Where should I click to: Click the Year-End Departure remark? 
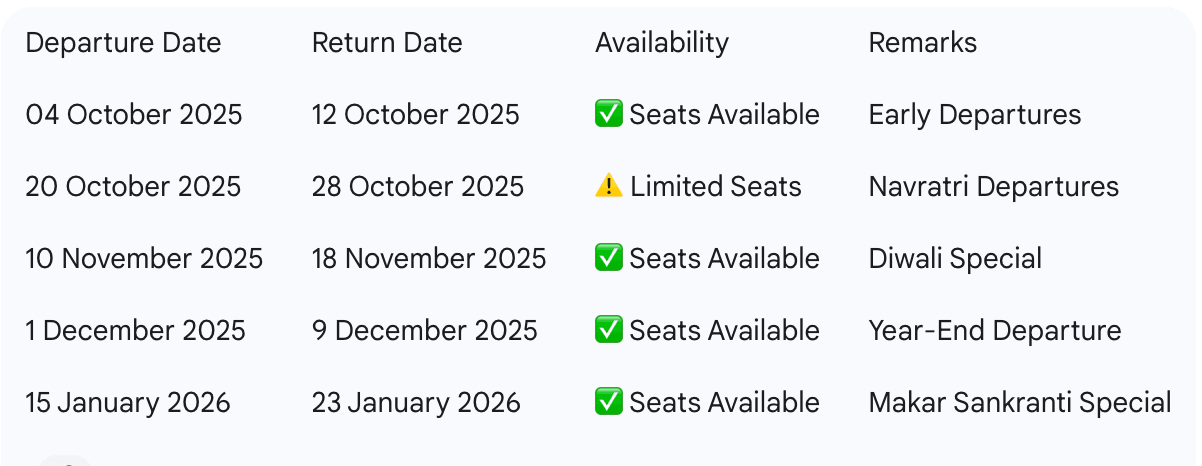[x=995, y=331]
